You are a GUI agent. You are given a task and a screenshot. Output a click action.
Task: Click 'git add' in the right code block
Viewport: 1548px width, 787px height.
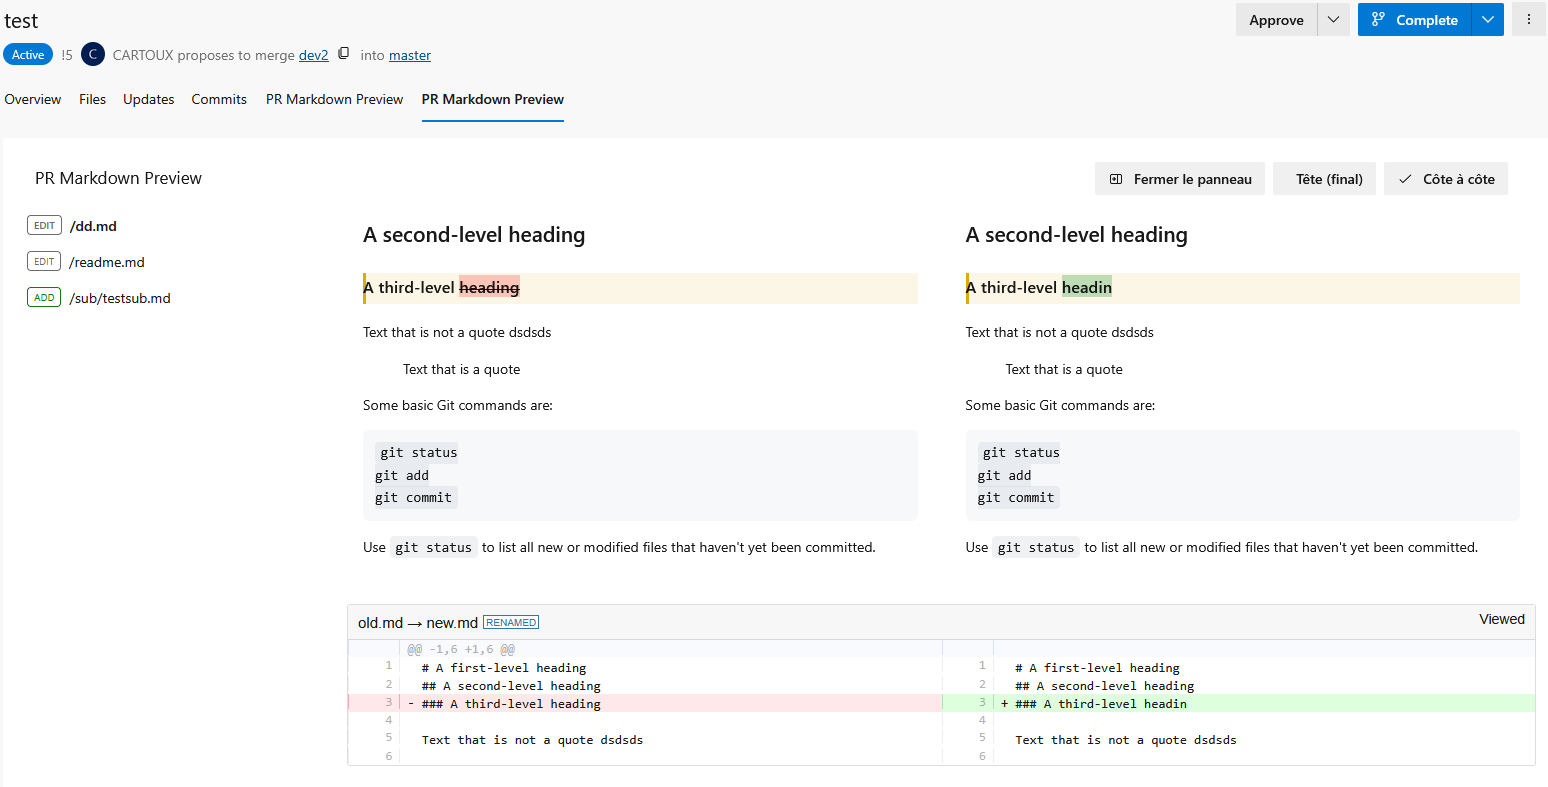click(1004, 475)
